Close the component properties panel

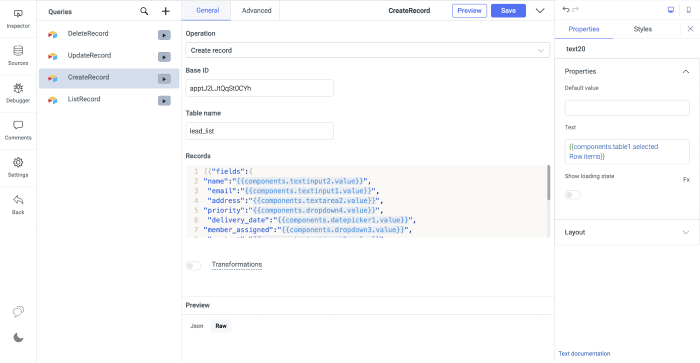[690, 29]
